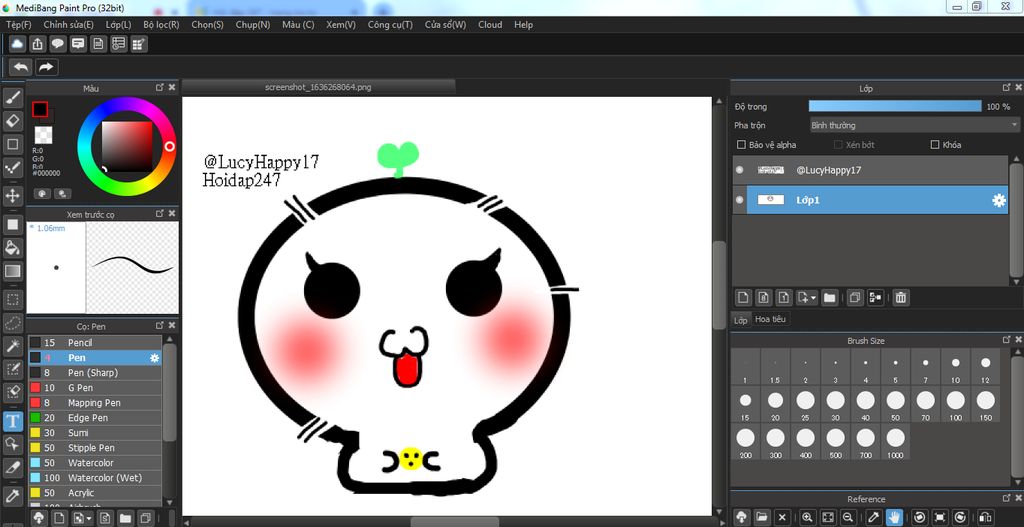Click the transparent color swatch

coord(43,135)
